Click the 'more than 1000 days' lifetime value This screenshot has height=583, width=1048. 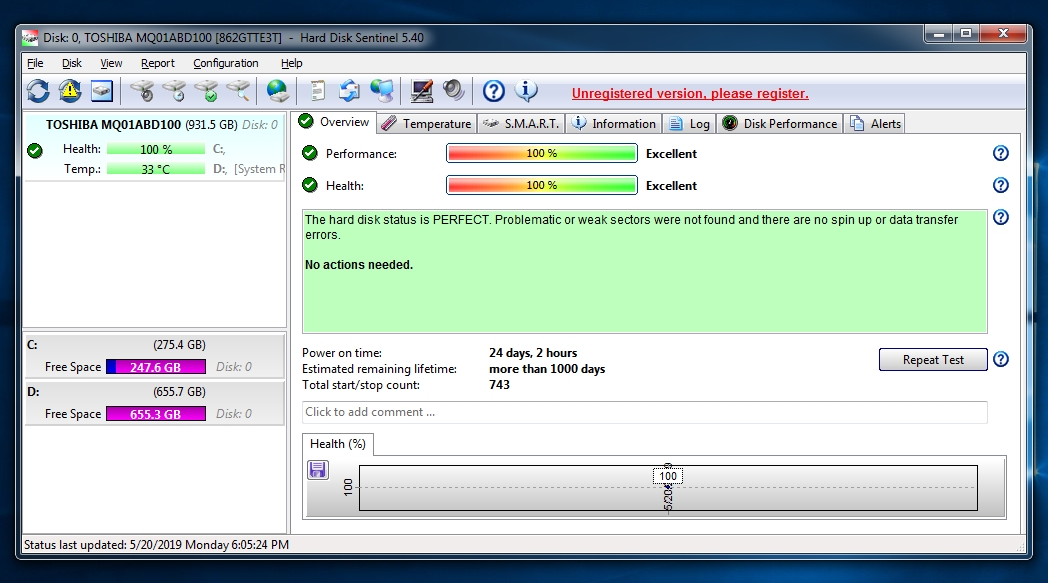pyautogui.click(x=547, y=369)
